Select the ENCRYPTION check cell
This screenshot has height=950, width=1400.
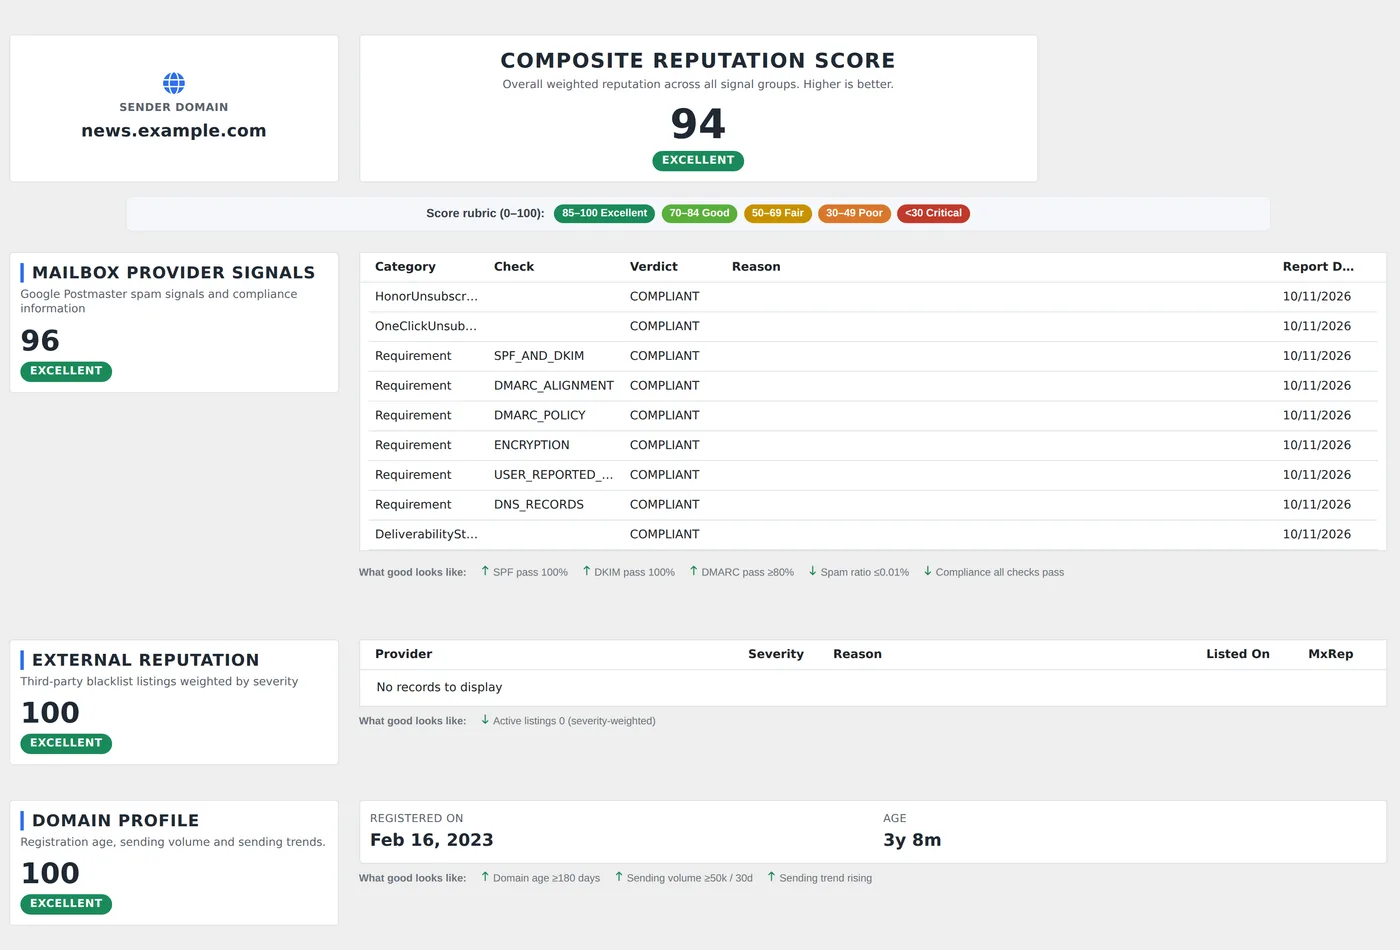pos(532,445)
